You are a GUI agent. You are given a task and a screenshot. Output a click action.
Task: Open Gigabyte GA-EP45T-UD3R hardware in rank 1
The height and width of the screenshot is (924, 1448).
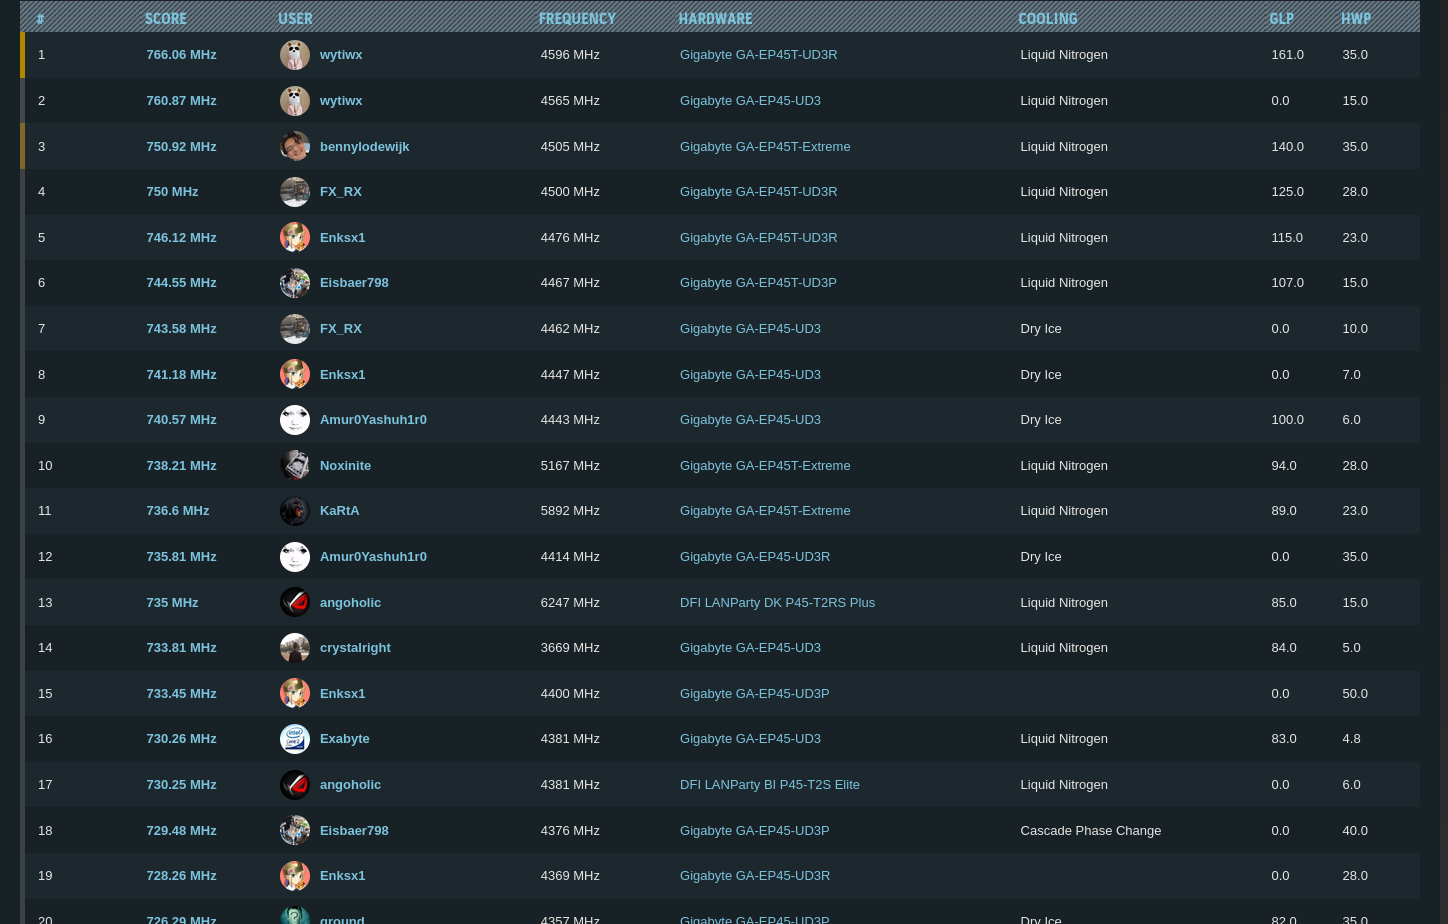click(758, 55)
